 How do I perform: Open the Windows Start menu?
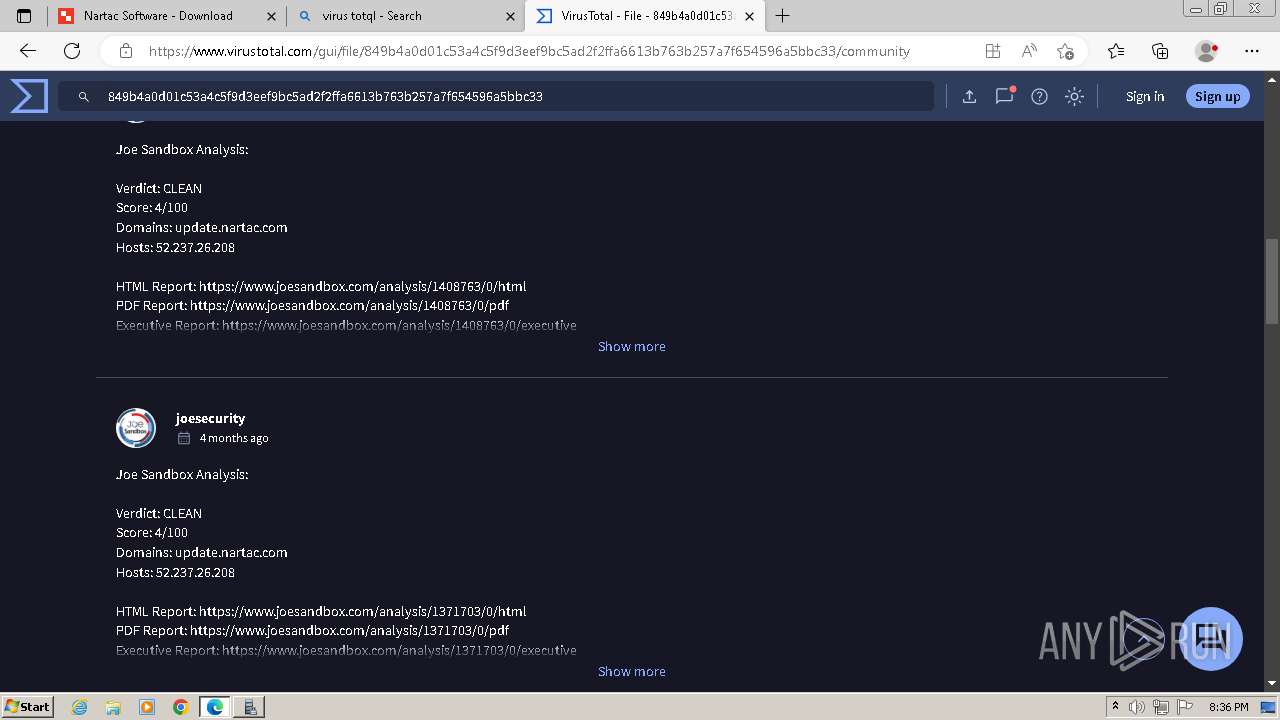28,707
